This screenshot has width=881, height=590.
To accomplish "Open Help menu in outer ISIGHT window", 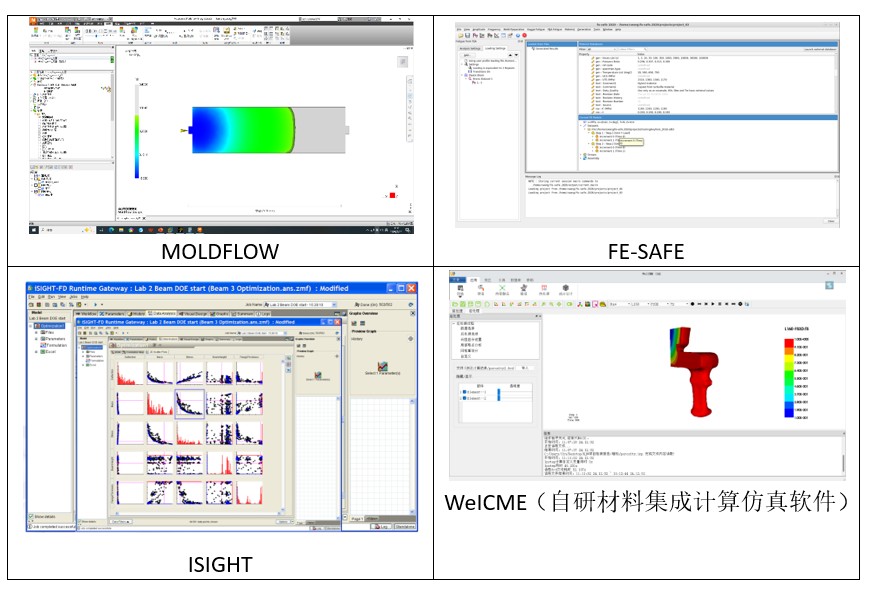I will tap(84, 297).
